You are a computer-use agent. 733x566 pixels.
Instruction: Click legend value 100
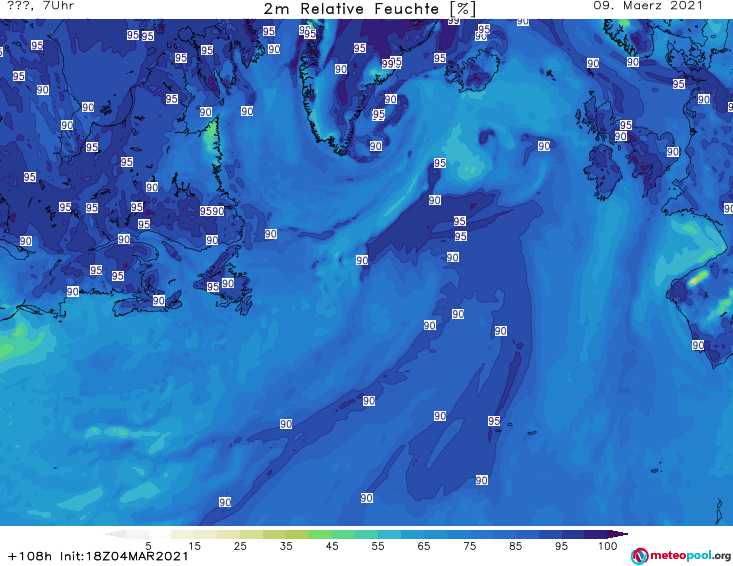coord(608,546)
